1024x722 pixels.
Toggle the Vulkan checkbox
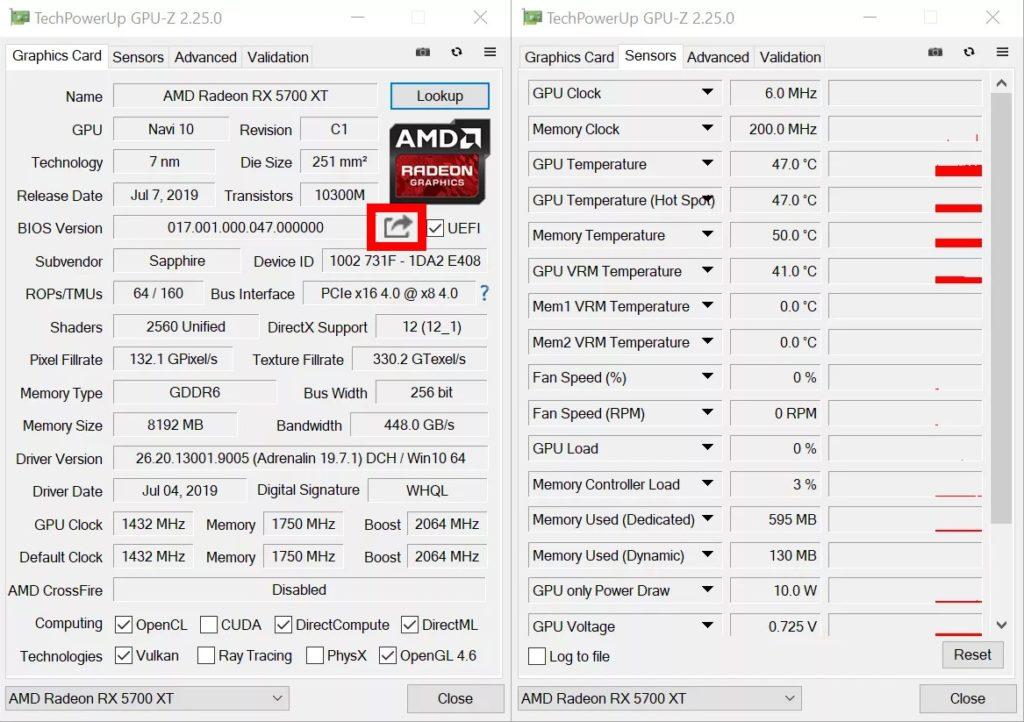tap(123, 655)
